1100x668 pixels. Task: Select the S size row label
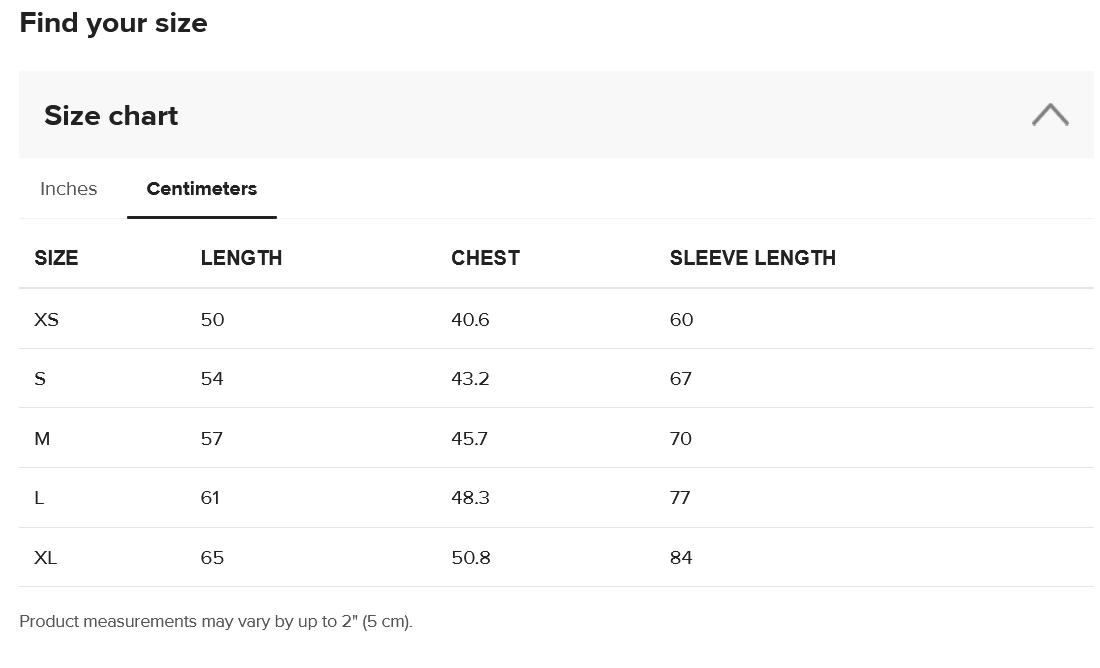point(42,378)
